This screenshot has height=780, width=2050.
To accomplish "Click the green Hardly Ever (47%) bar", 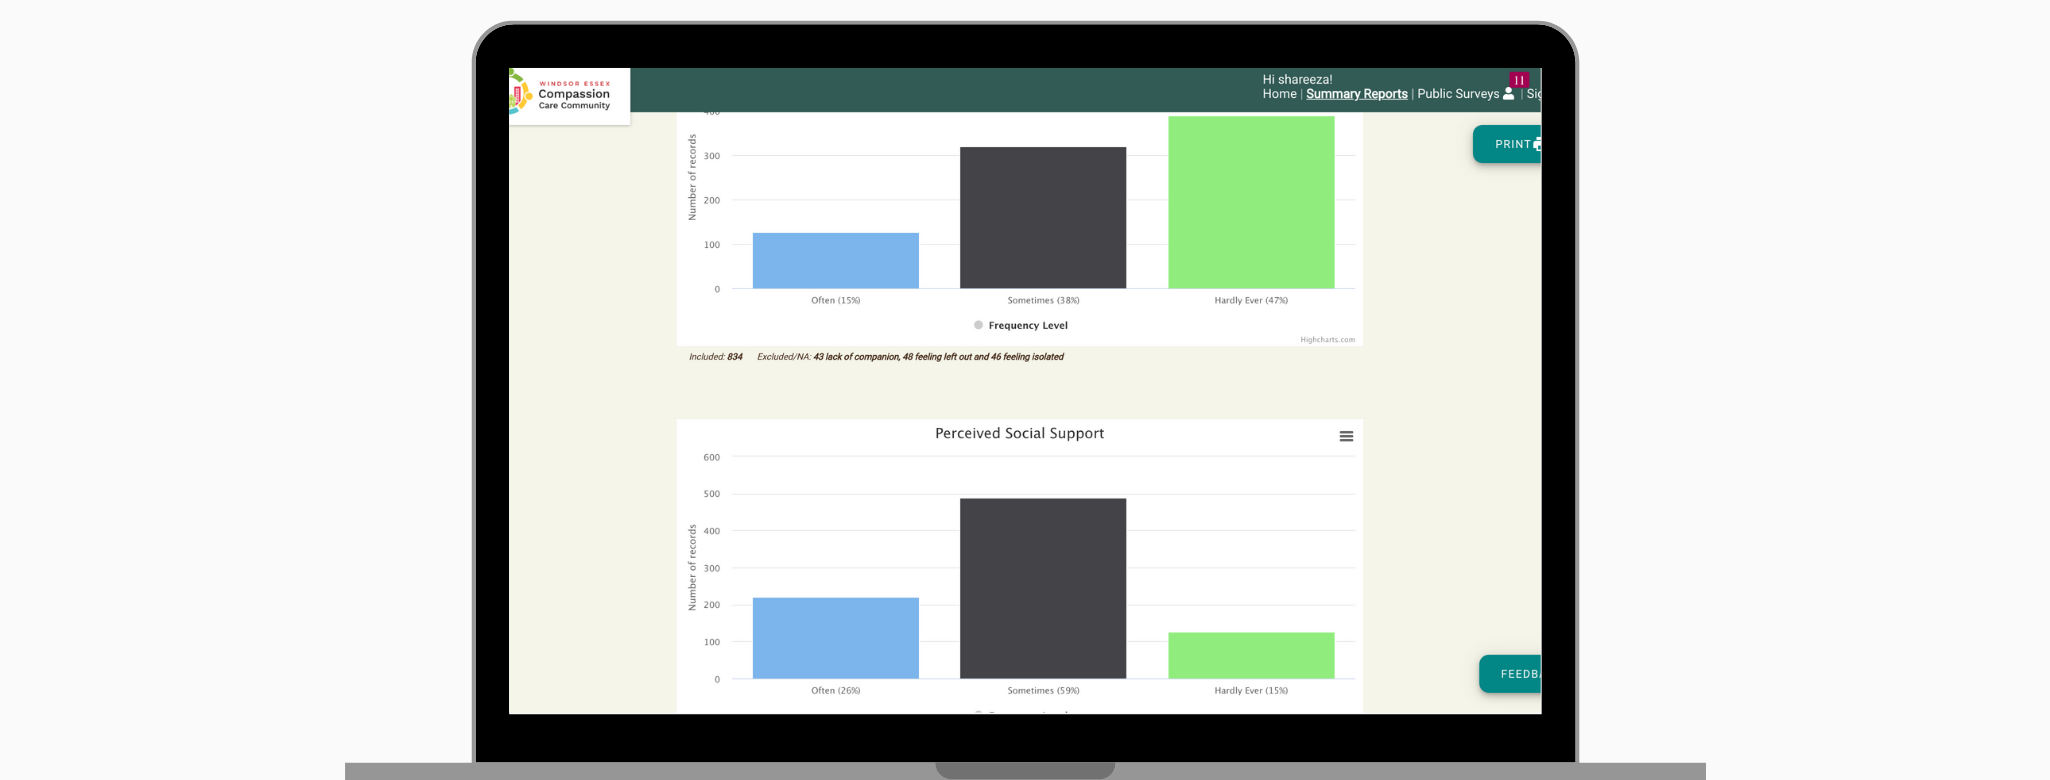I will 1250,203.
